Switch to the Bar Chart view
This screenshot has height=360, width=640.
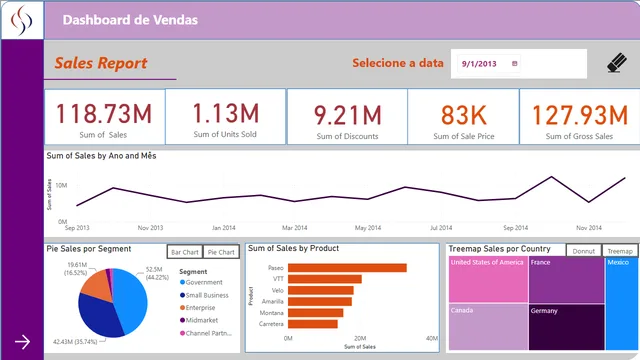184,252
